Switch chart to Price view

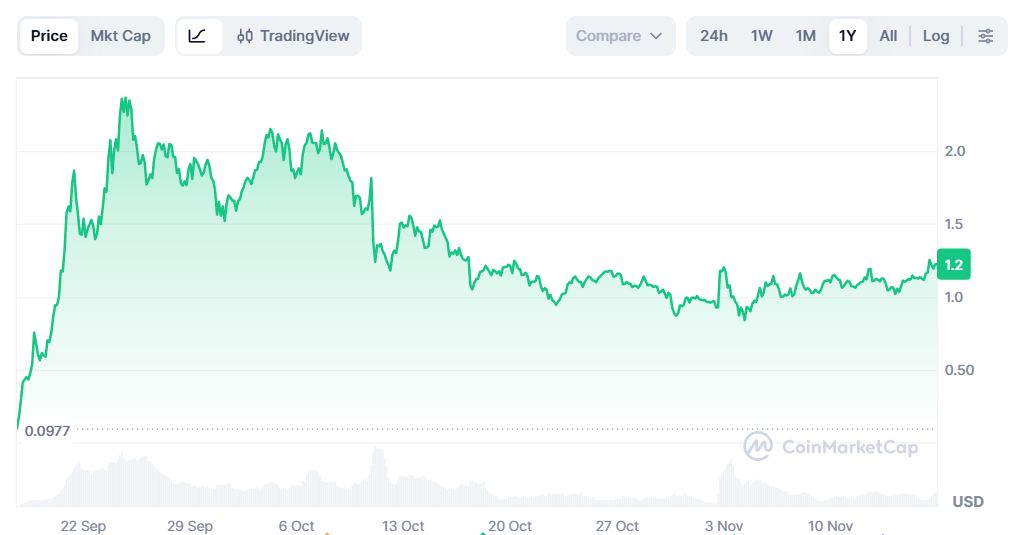coord(49,36)
